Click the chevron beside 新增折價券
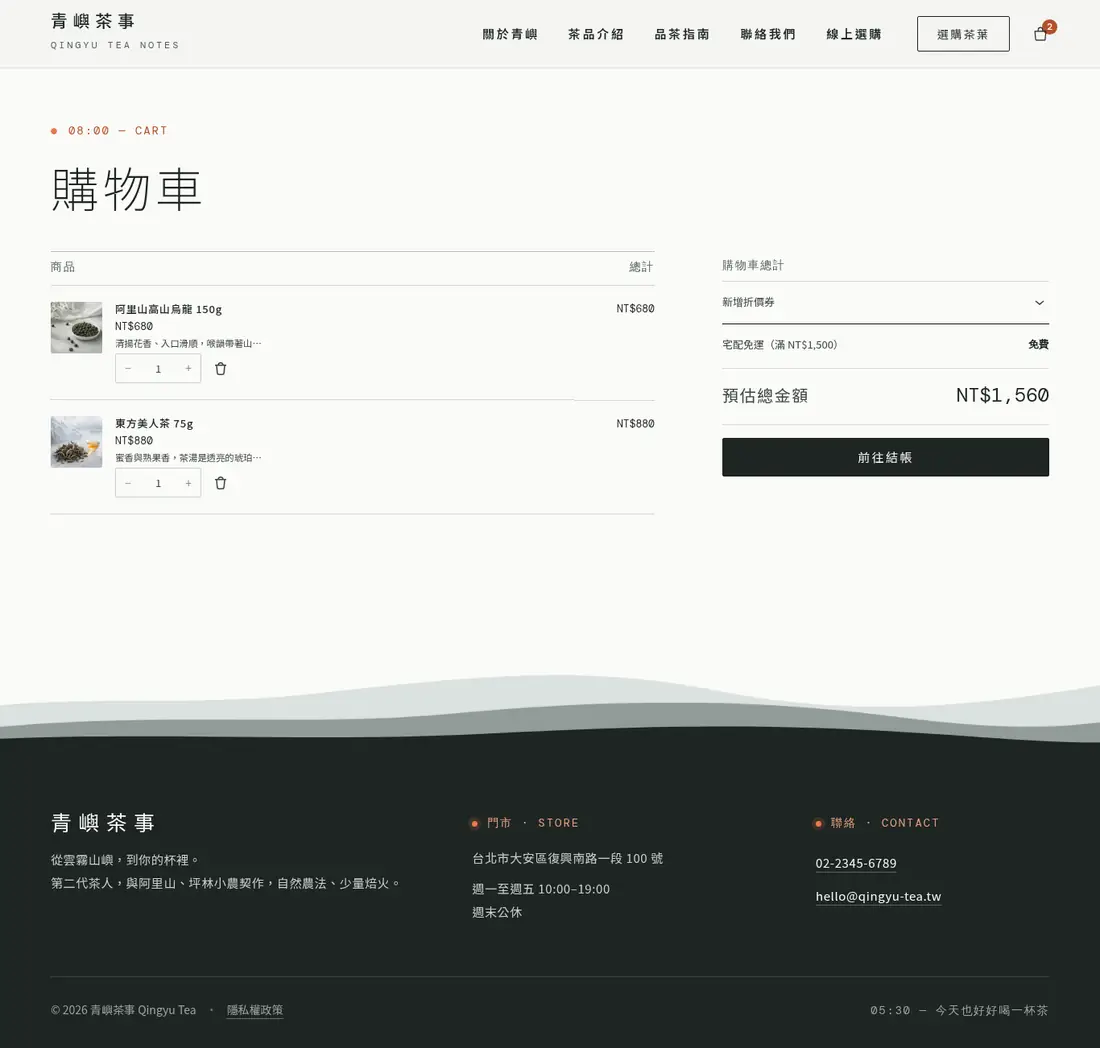 (x=1040, y=302)
